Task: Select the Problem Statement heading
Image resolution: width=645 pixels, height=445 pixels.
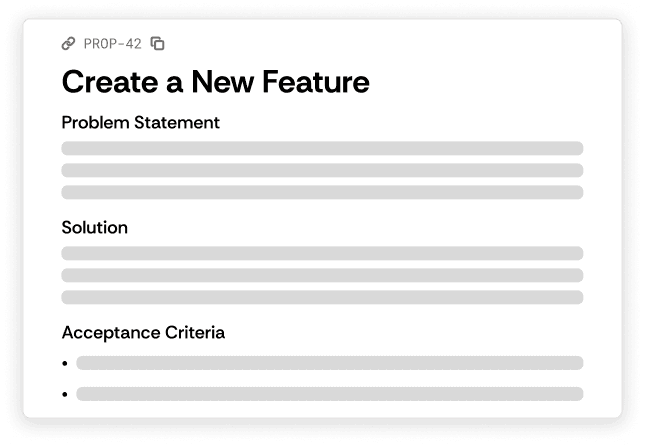Action: 140,122
